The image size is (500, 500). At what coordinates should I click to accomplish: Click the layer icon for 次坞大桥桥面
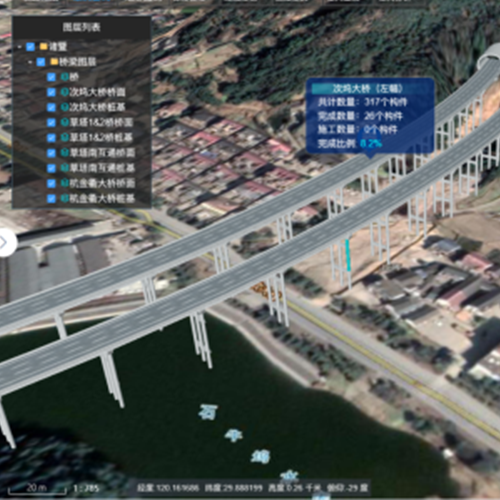pos(64,92)
